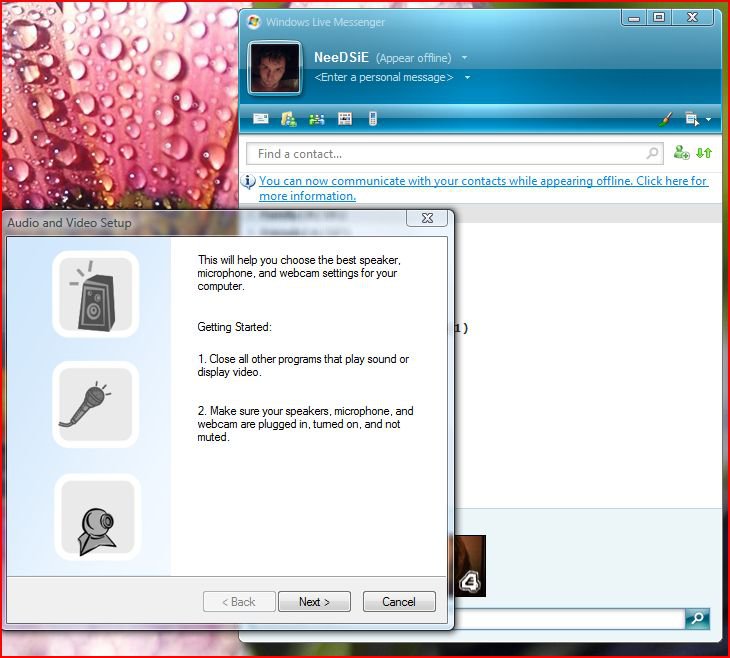
Task: Click the Find a contact search box
Action: click(x=454, y=154)
